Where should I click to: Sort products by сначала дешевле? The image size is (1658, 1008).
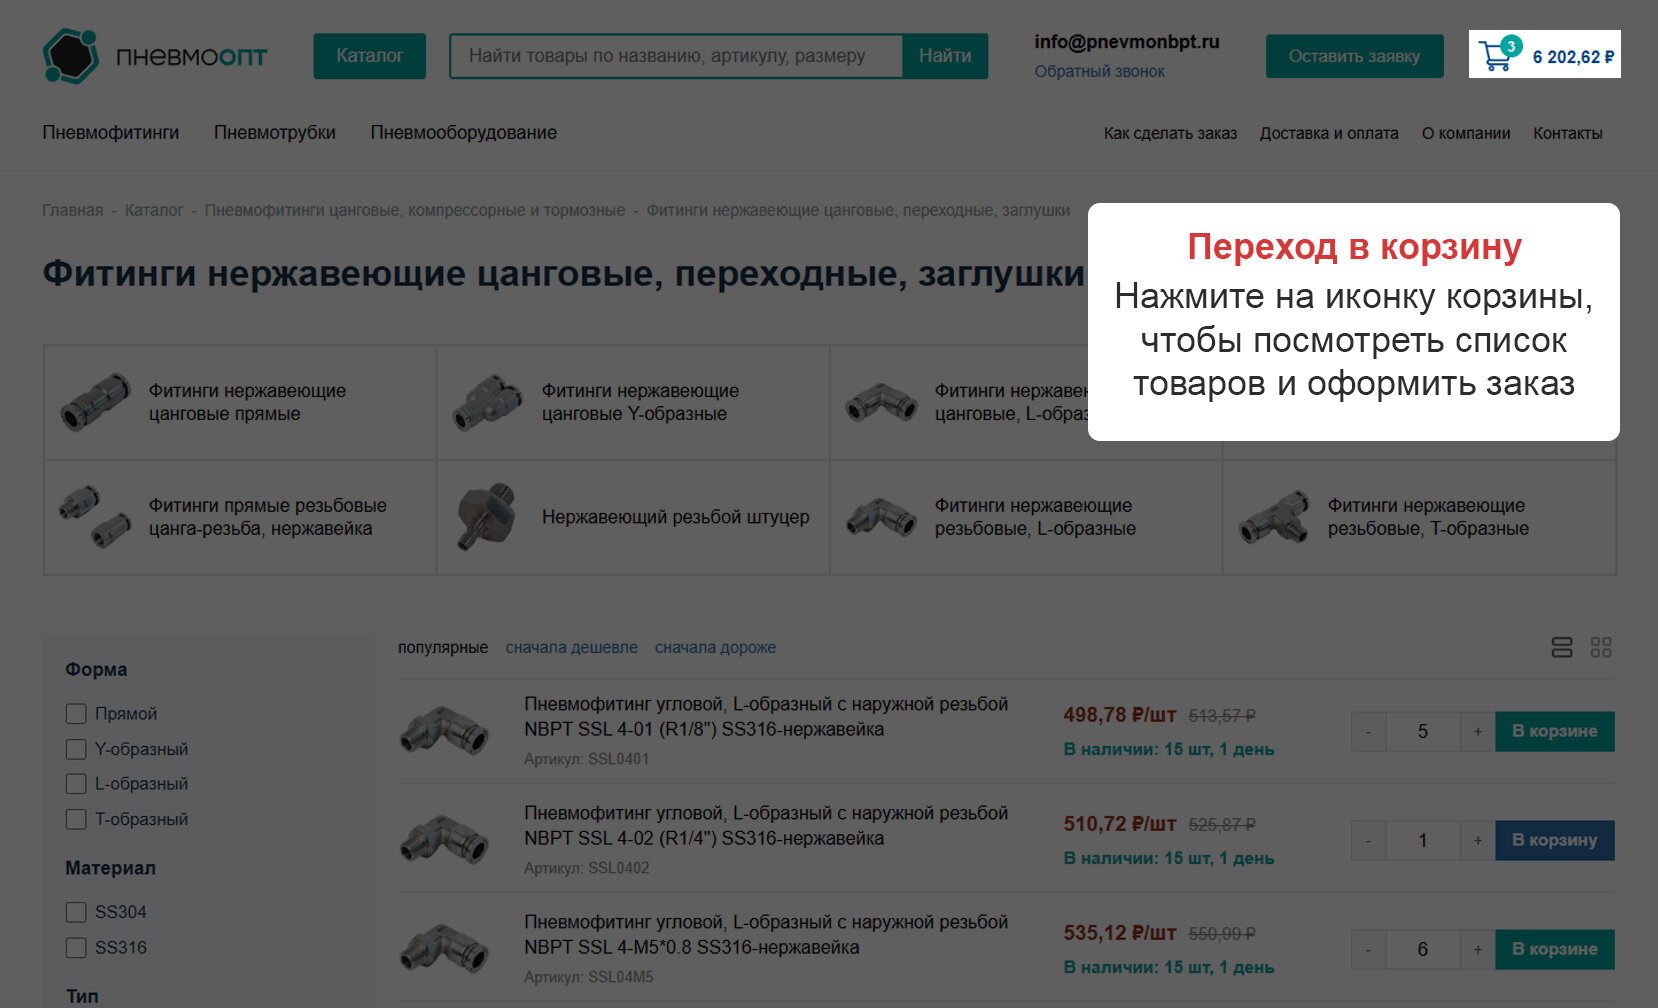pos(572,647)
